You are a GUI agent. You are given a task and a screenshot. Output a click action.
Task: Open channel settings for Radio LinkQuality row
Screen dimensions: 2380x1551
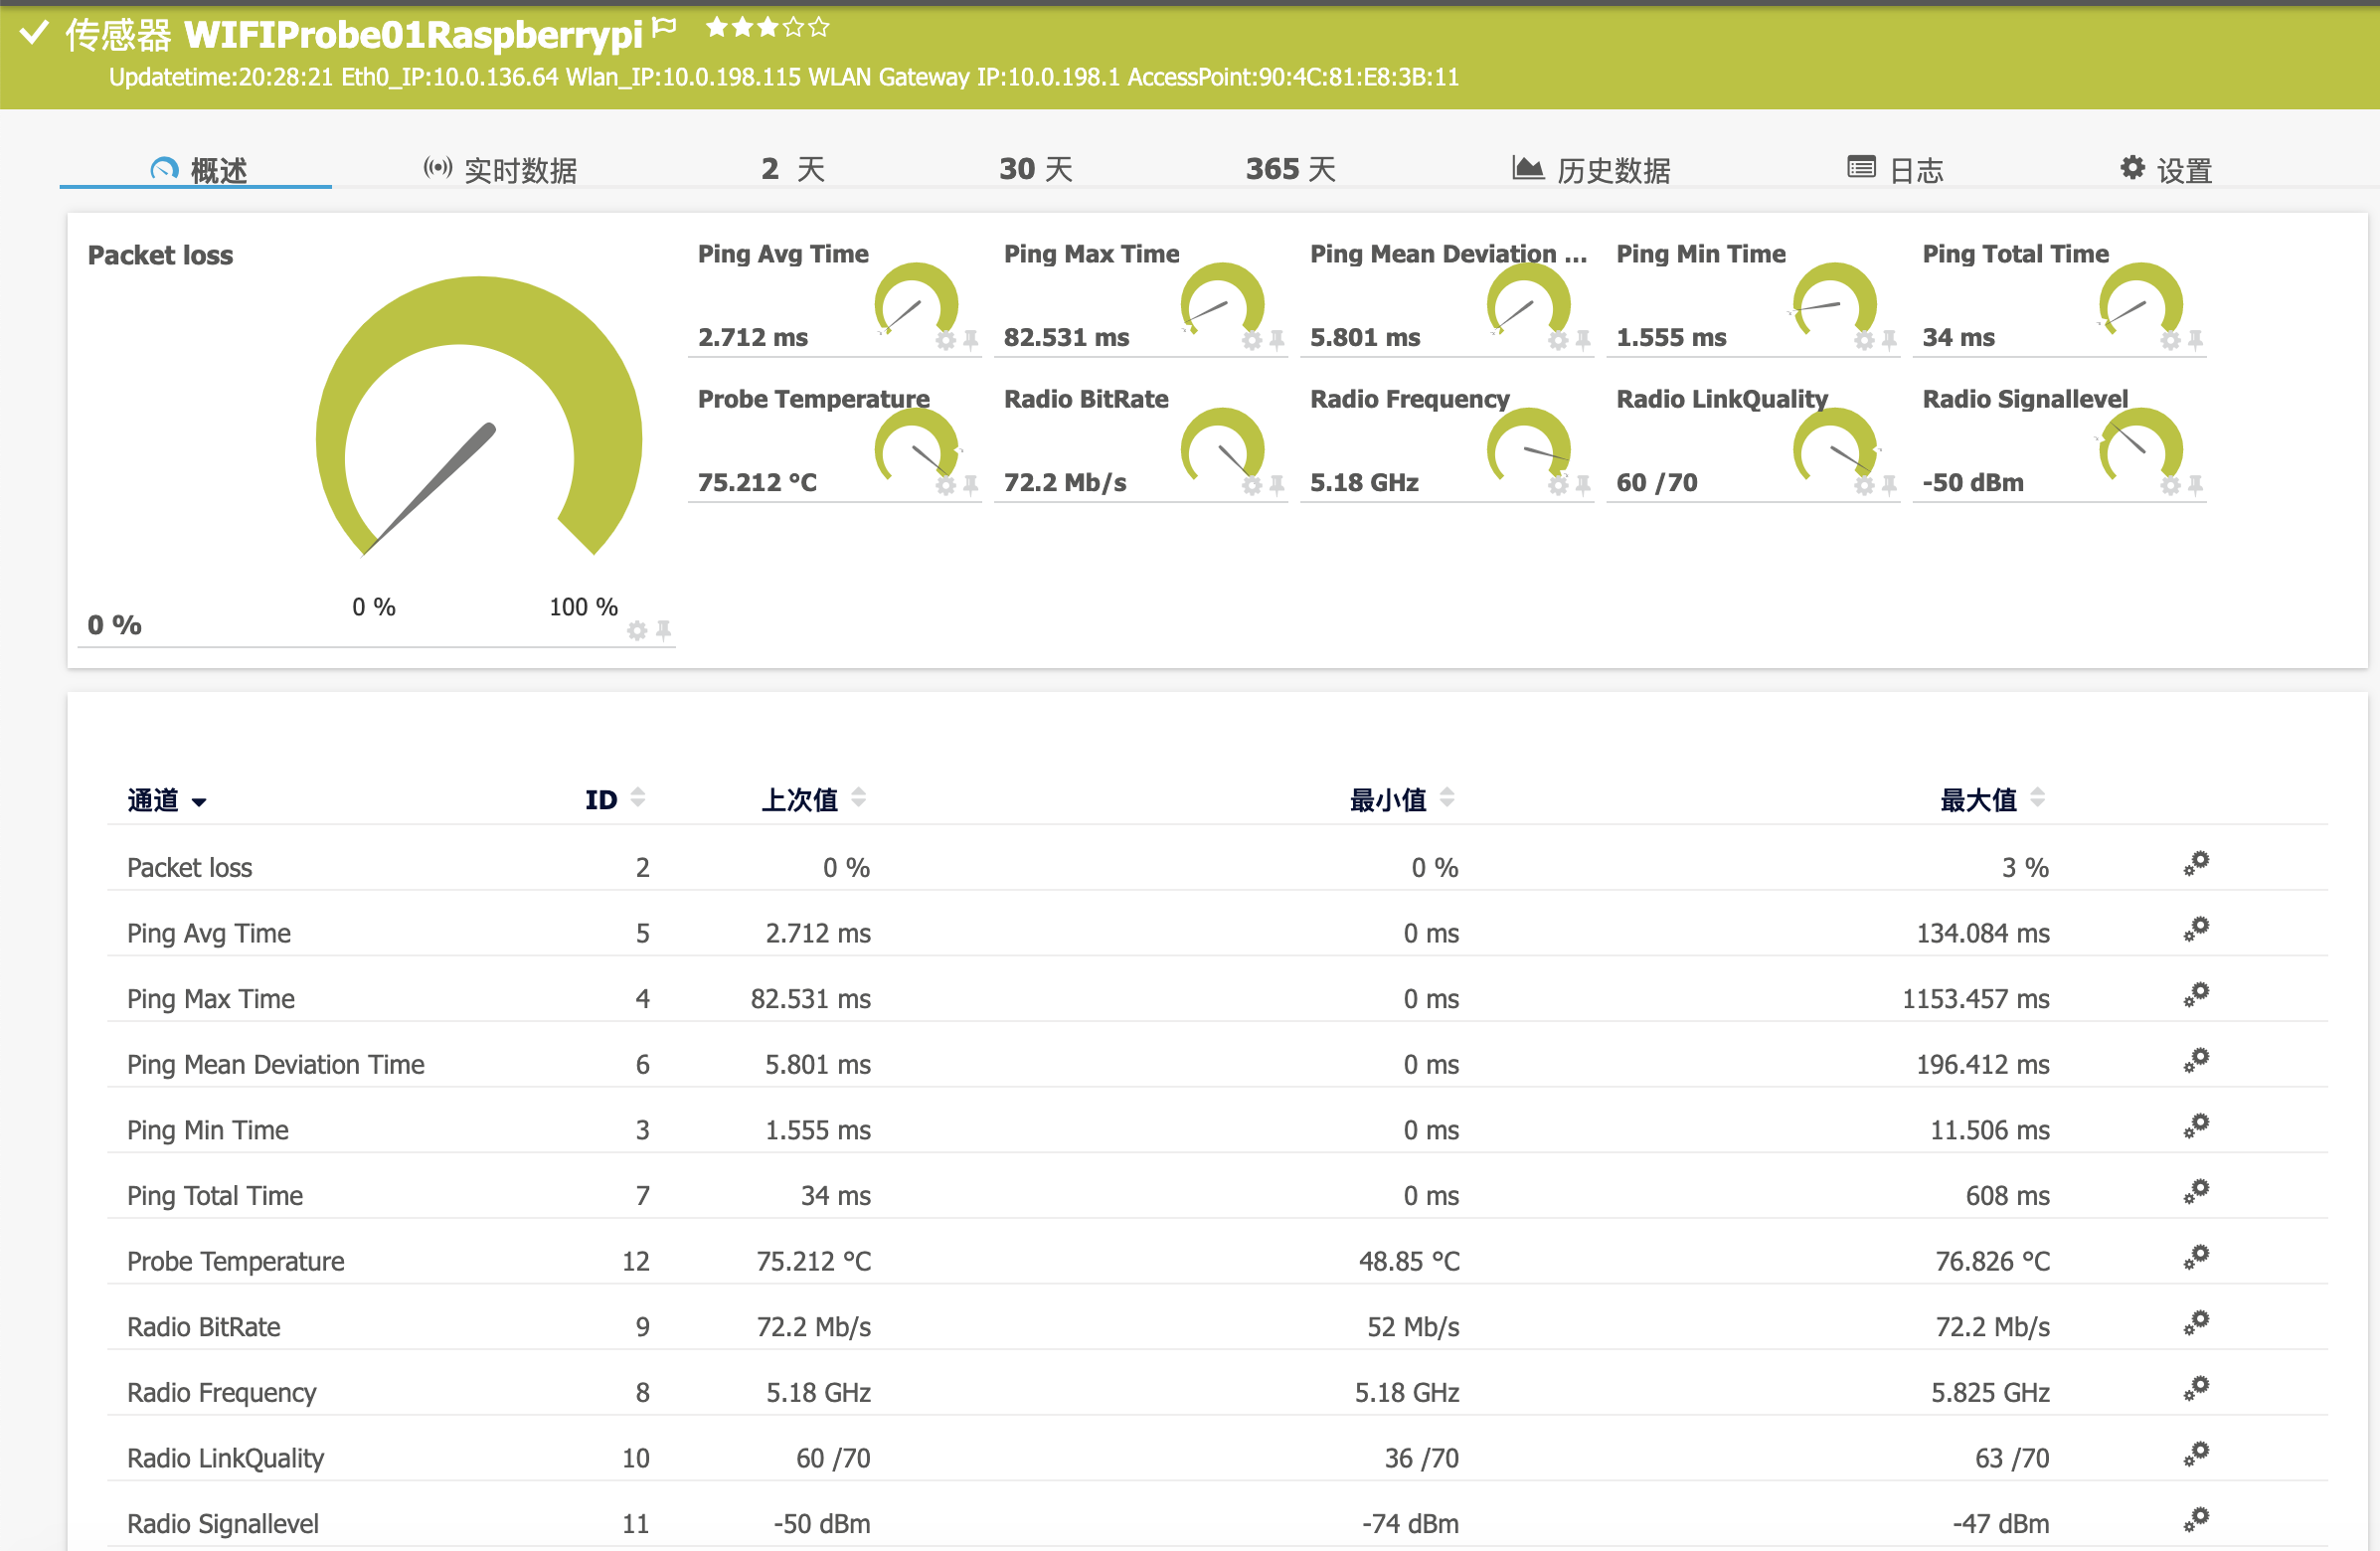pos(2196,1454)
